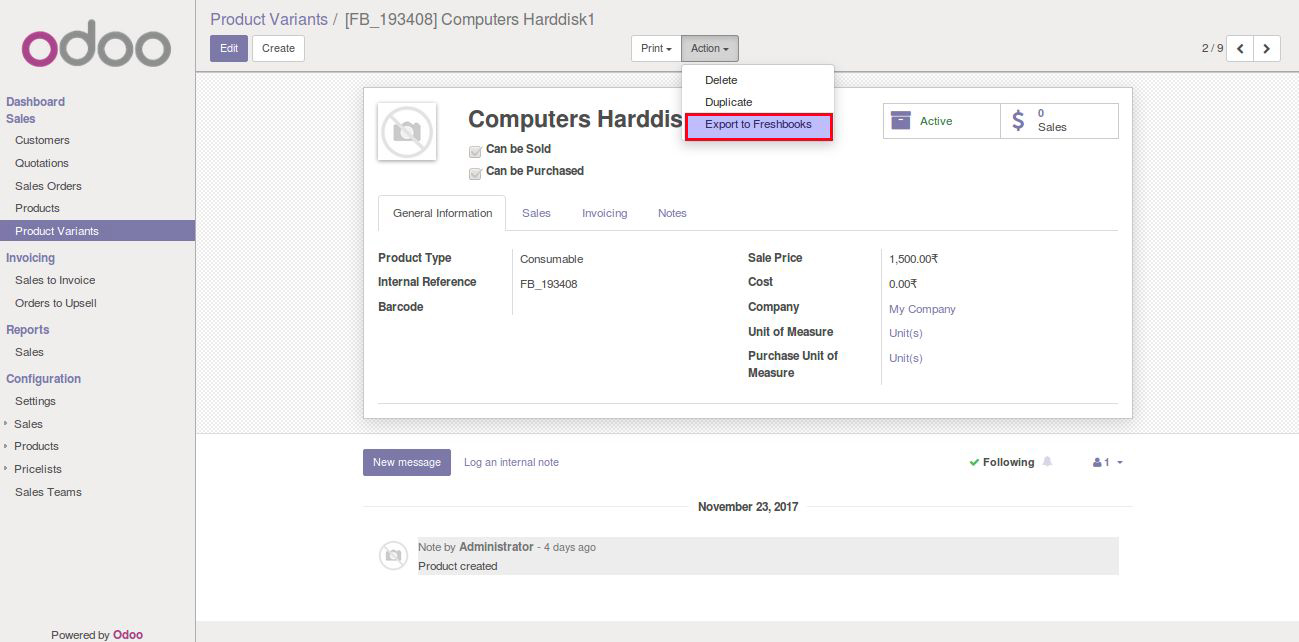
Task: Switch to the Invoicing tab
Action: [x=605, y=213]
